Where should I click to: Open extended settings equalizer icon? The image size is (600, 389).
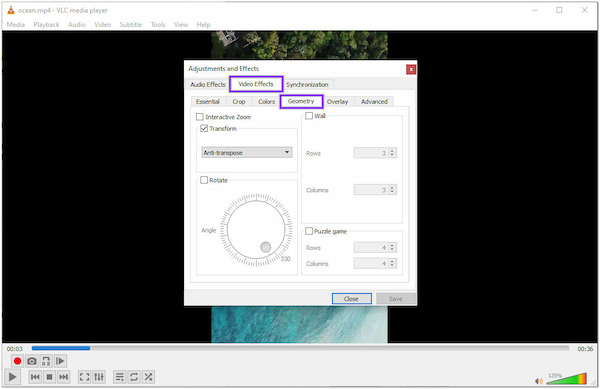pos(99,377)
